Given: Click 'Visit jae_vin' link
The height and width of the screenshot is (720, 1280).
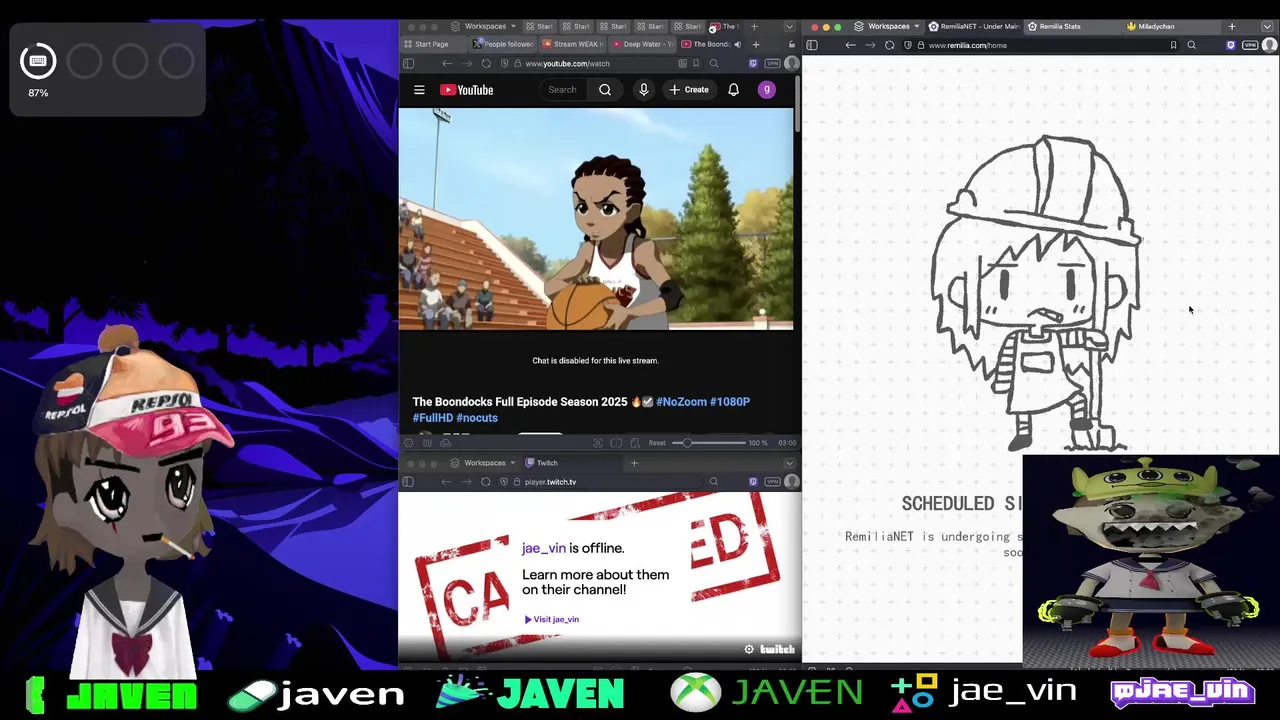Looking at the screenshot, I should coord(552,619).
